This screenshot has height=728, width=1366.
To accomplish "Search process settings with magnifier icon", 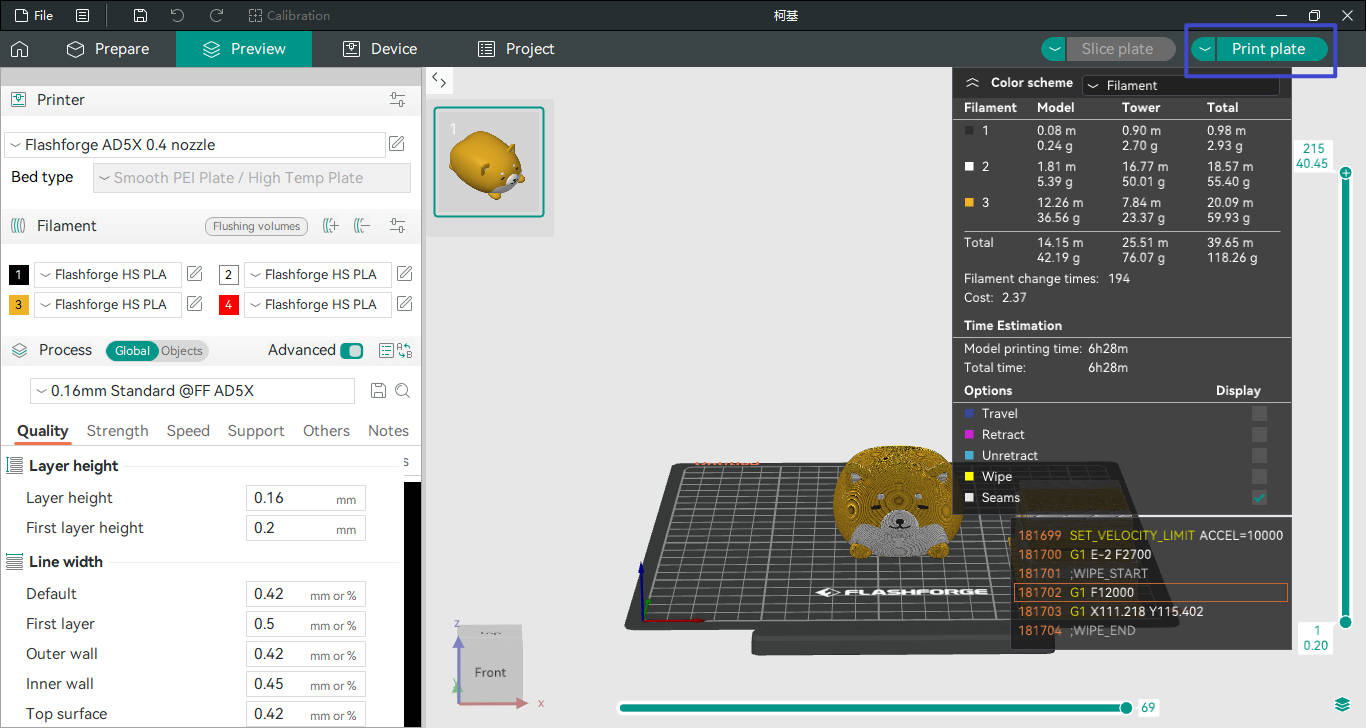I will click(402, 391).
